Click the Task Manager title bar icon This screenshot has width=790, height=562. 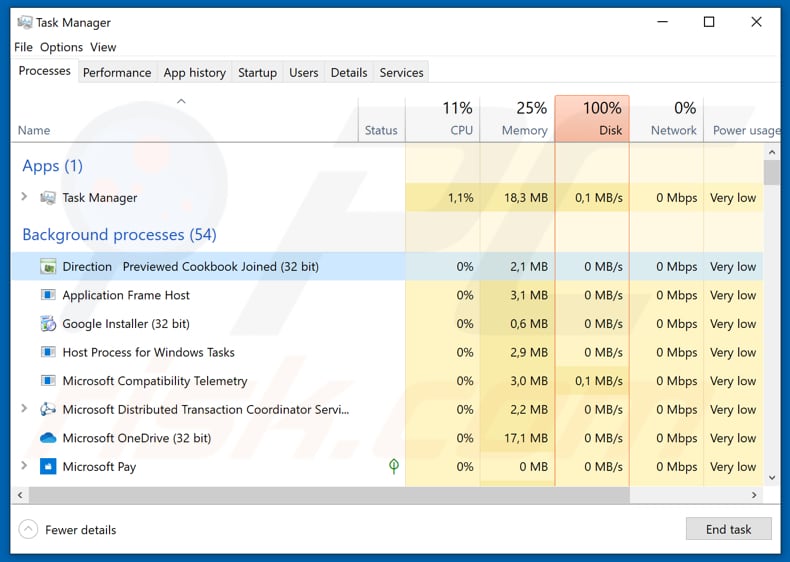pos(25,22)
